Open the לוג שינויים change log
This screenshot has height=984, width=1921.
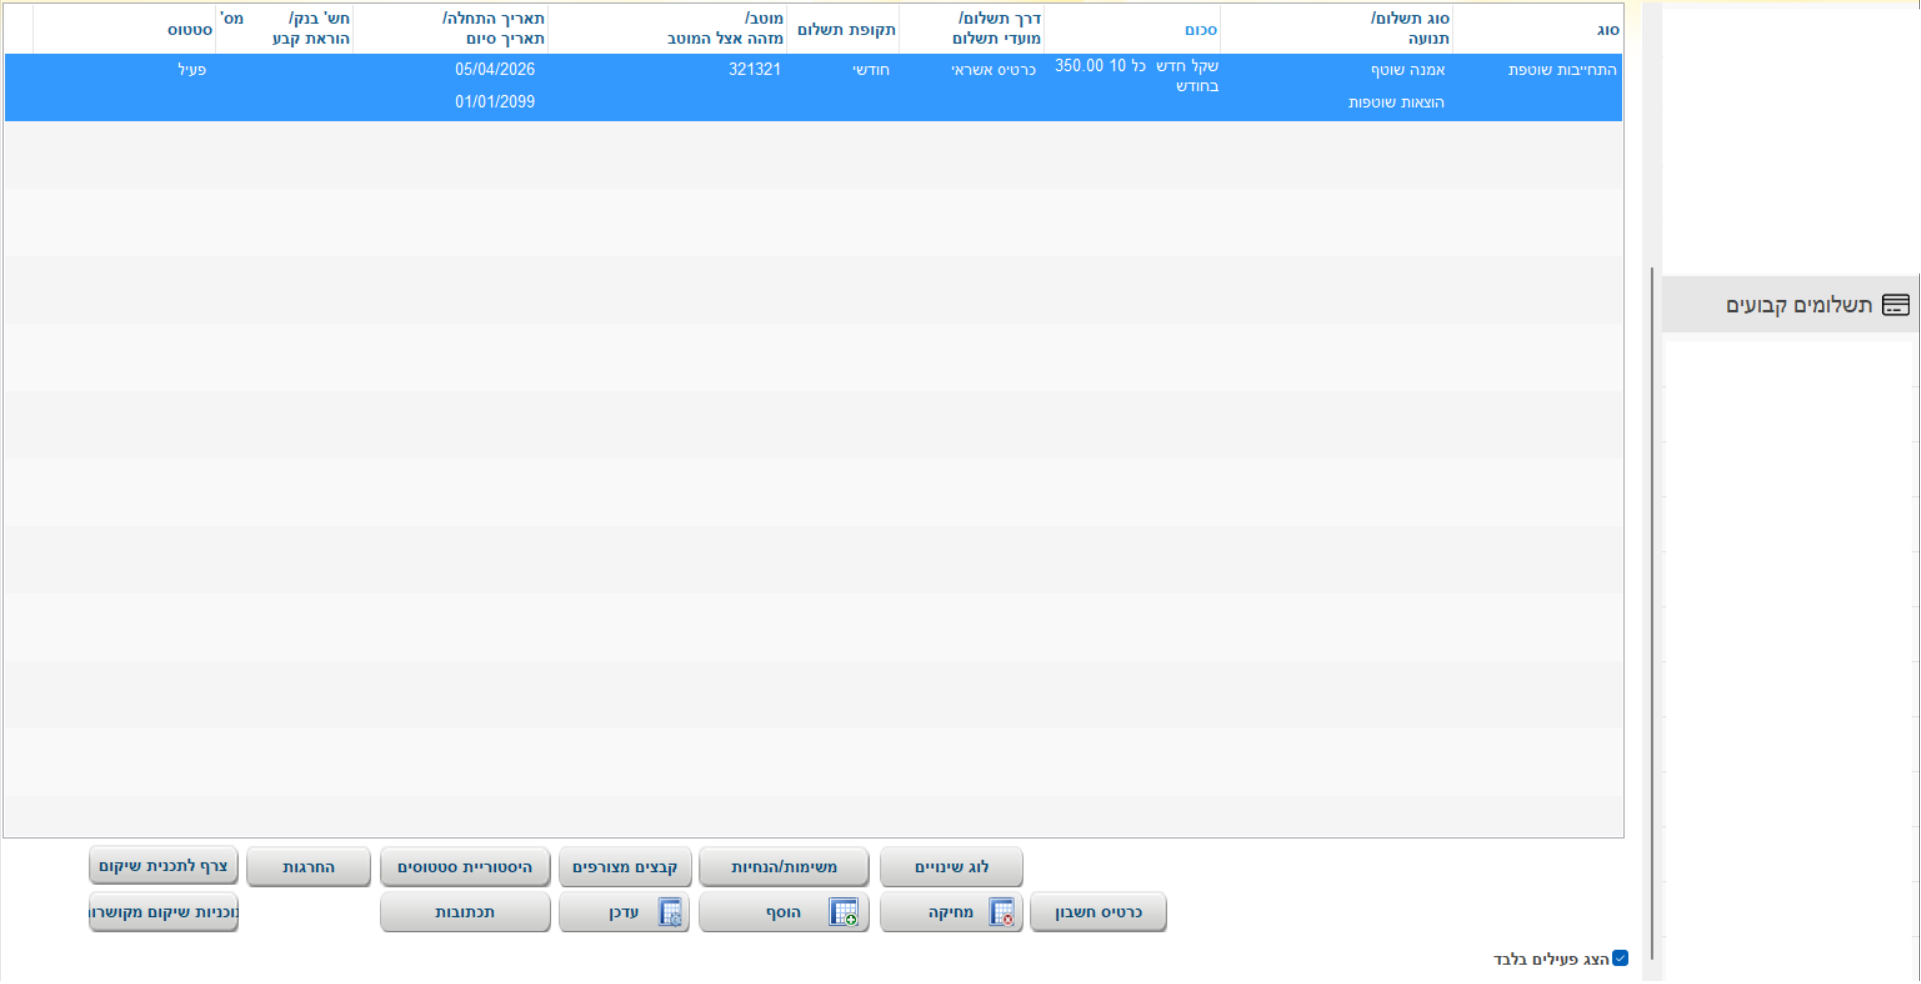point(951,867)
